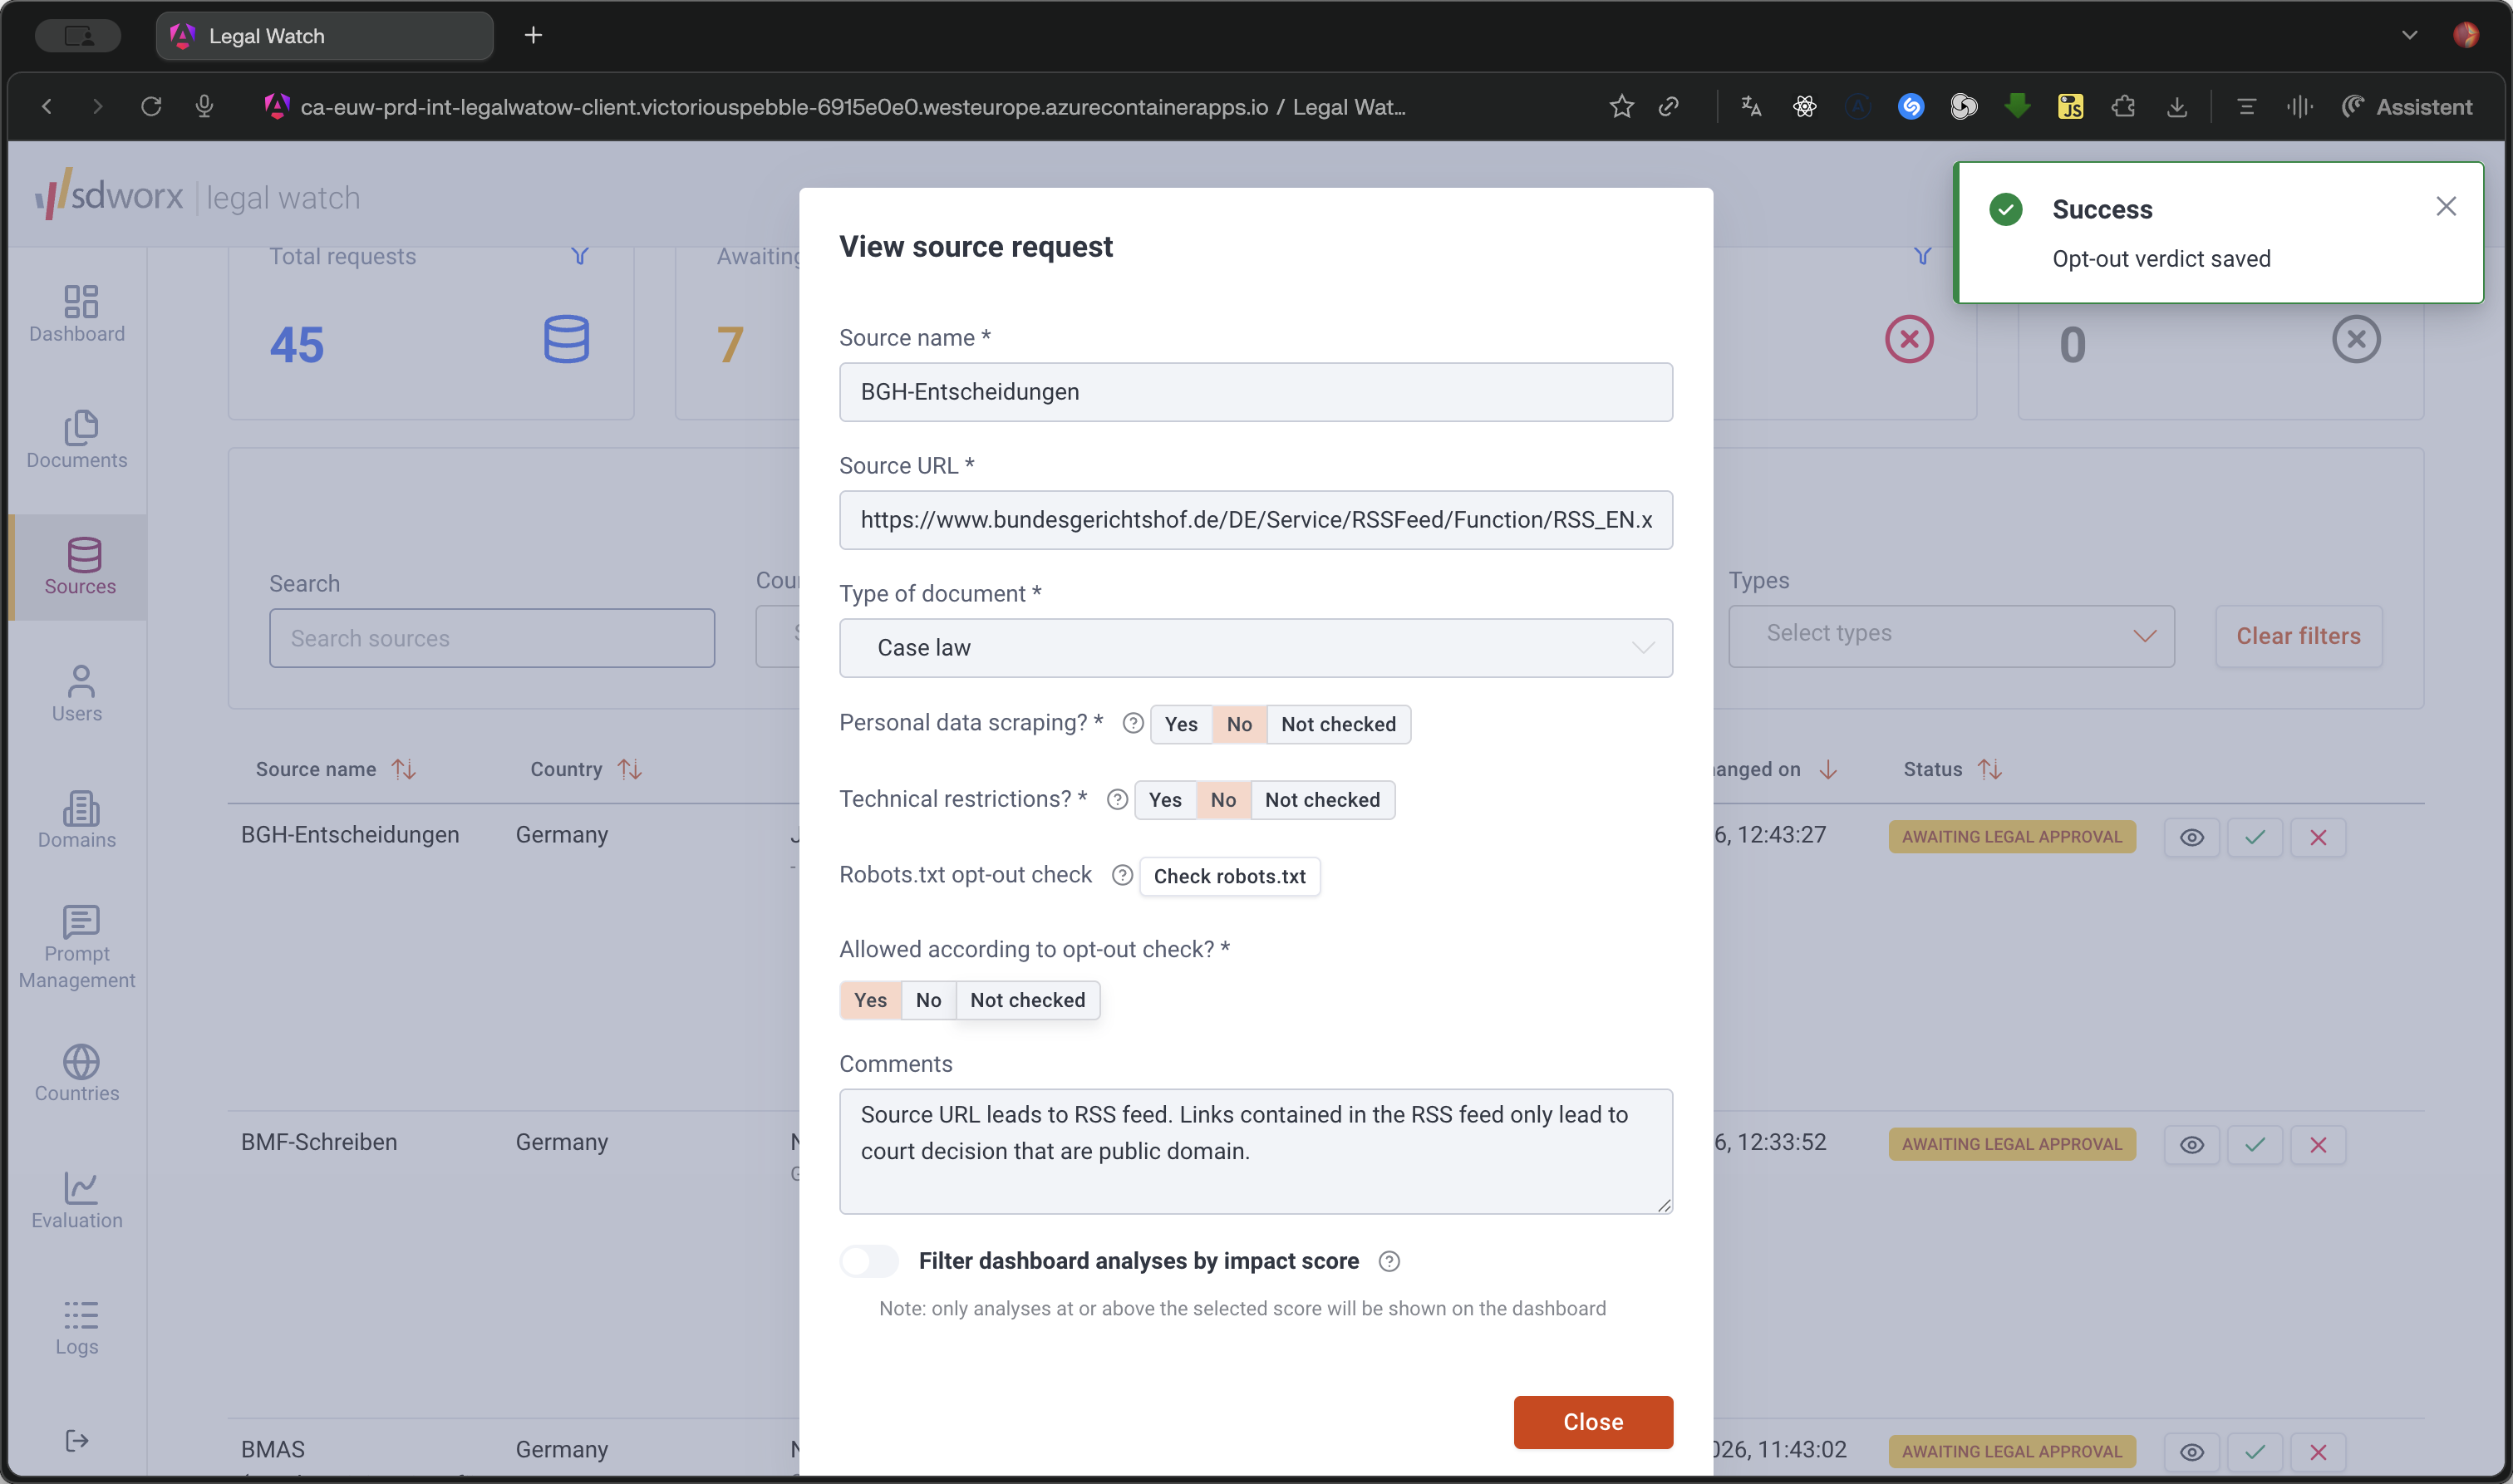Select No for Technical restrictions
The height and width of the screenshot is (1484, 2513).
pos(1223,800)
